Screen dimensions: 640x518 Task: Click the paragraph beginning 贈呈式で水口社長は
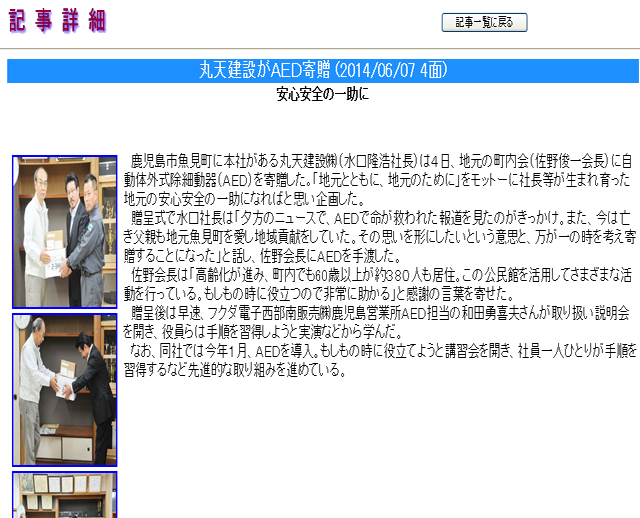coord(380,237)
